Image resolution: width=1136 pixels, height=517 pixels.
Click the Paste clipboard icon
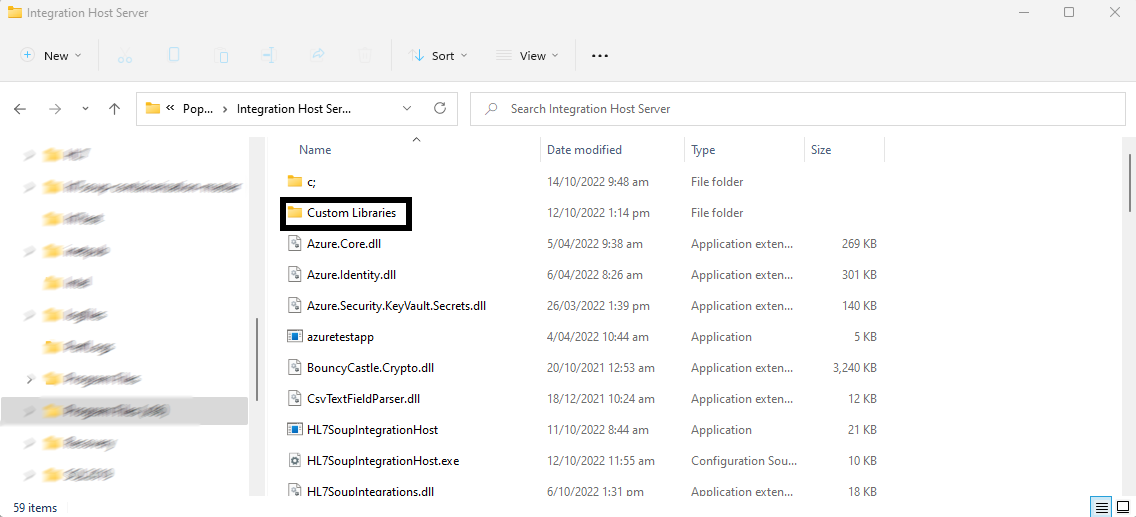(222, 56)
